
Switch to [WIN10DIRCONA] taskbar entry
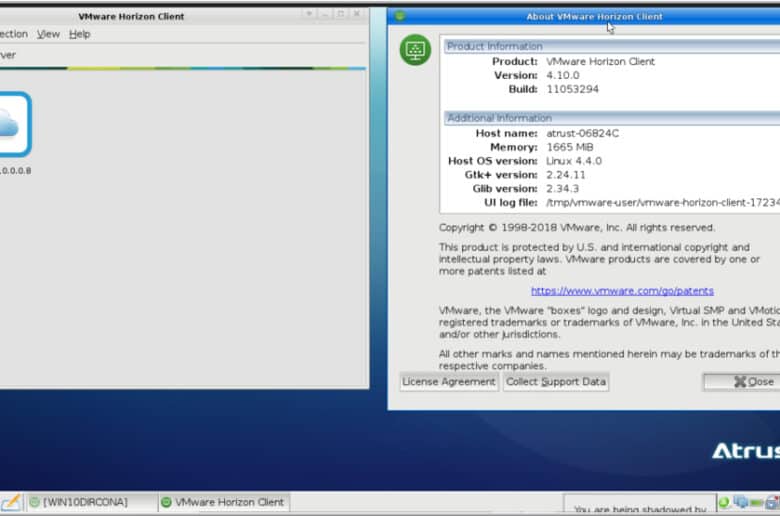[91, 502]
